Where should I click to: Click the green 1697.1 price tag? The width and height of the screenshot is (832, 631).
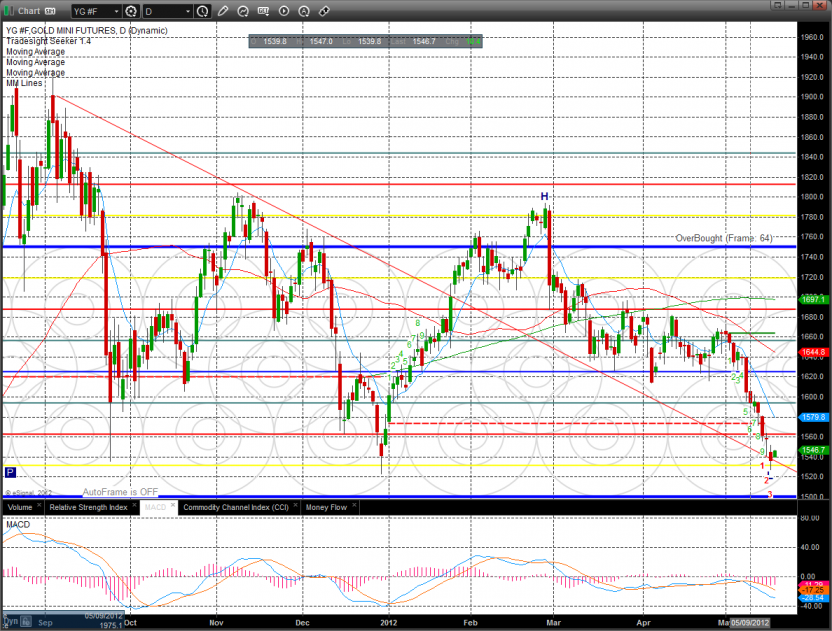[811, 299]
